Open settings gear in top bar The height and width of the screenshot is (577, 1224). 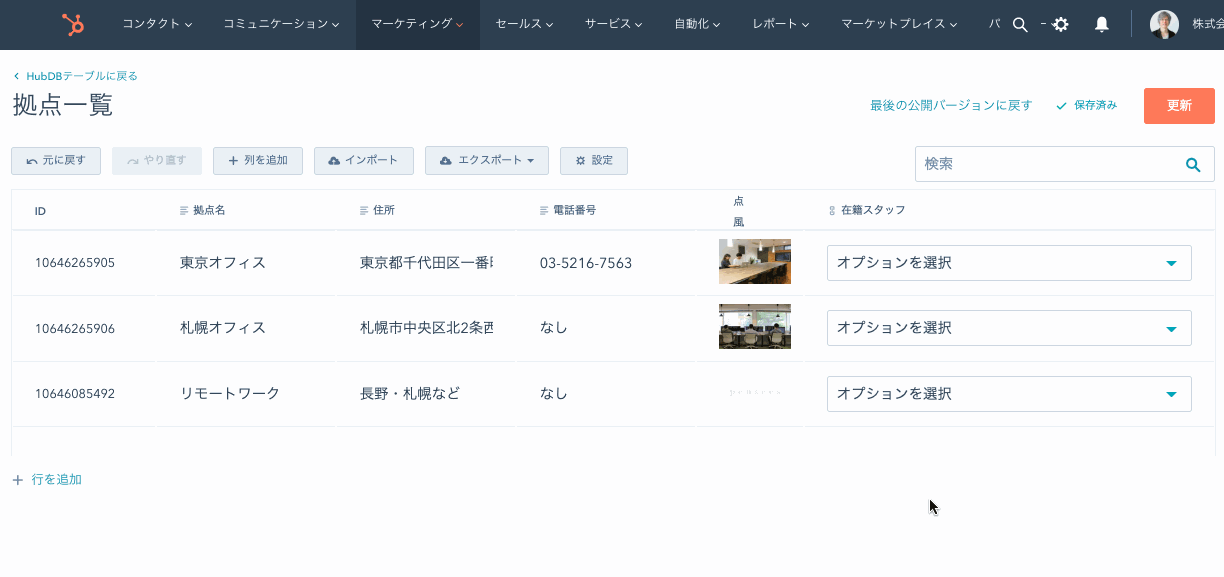[1061, 25]
